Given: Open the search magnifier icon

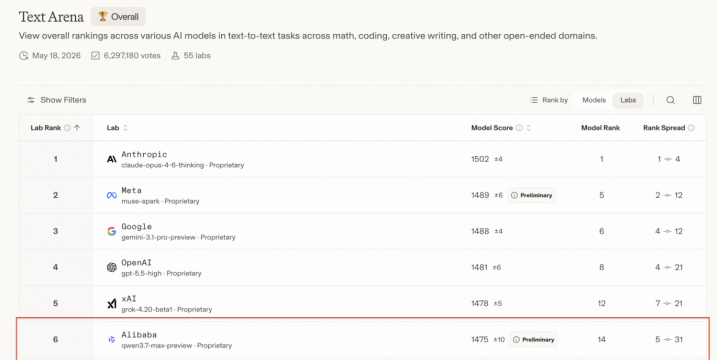Looking at the screenshot, I should point(670,100).
